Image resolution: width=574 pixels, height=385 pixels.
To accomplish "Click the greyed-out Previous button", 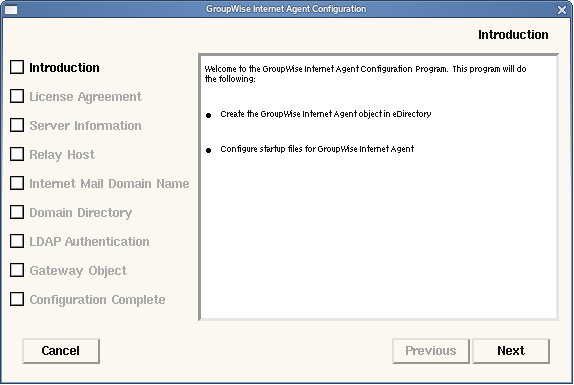I will 431,351.
